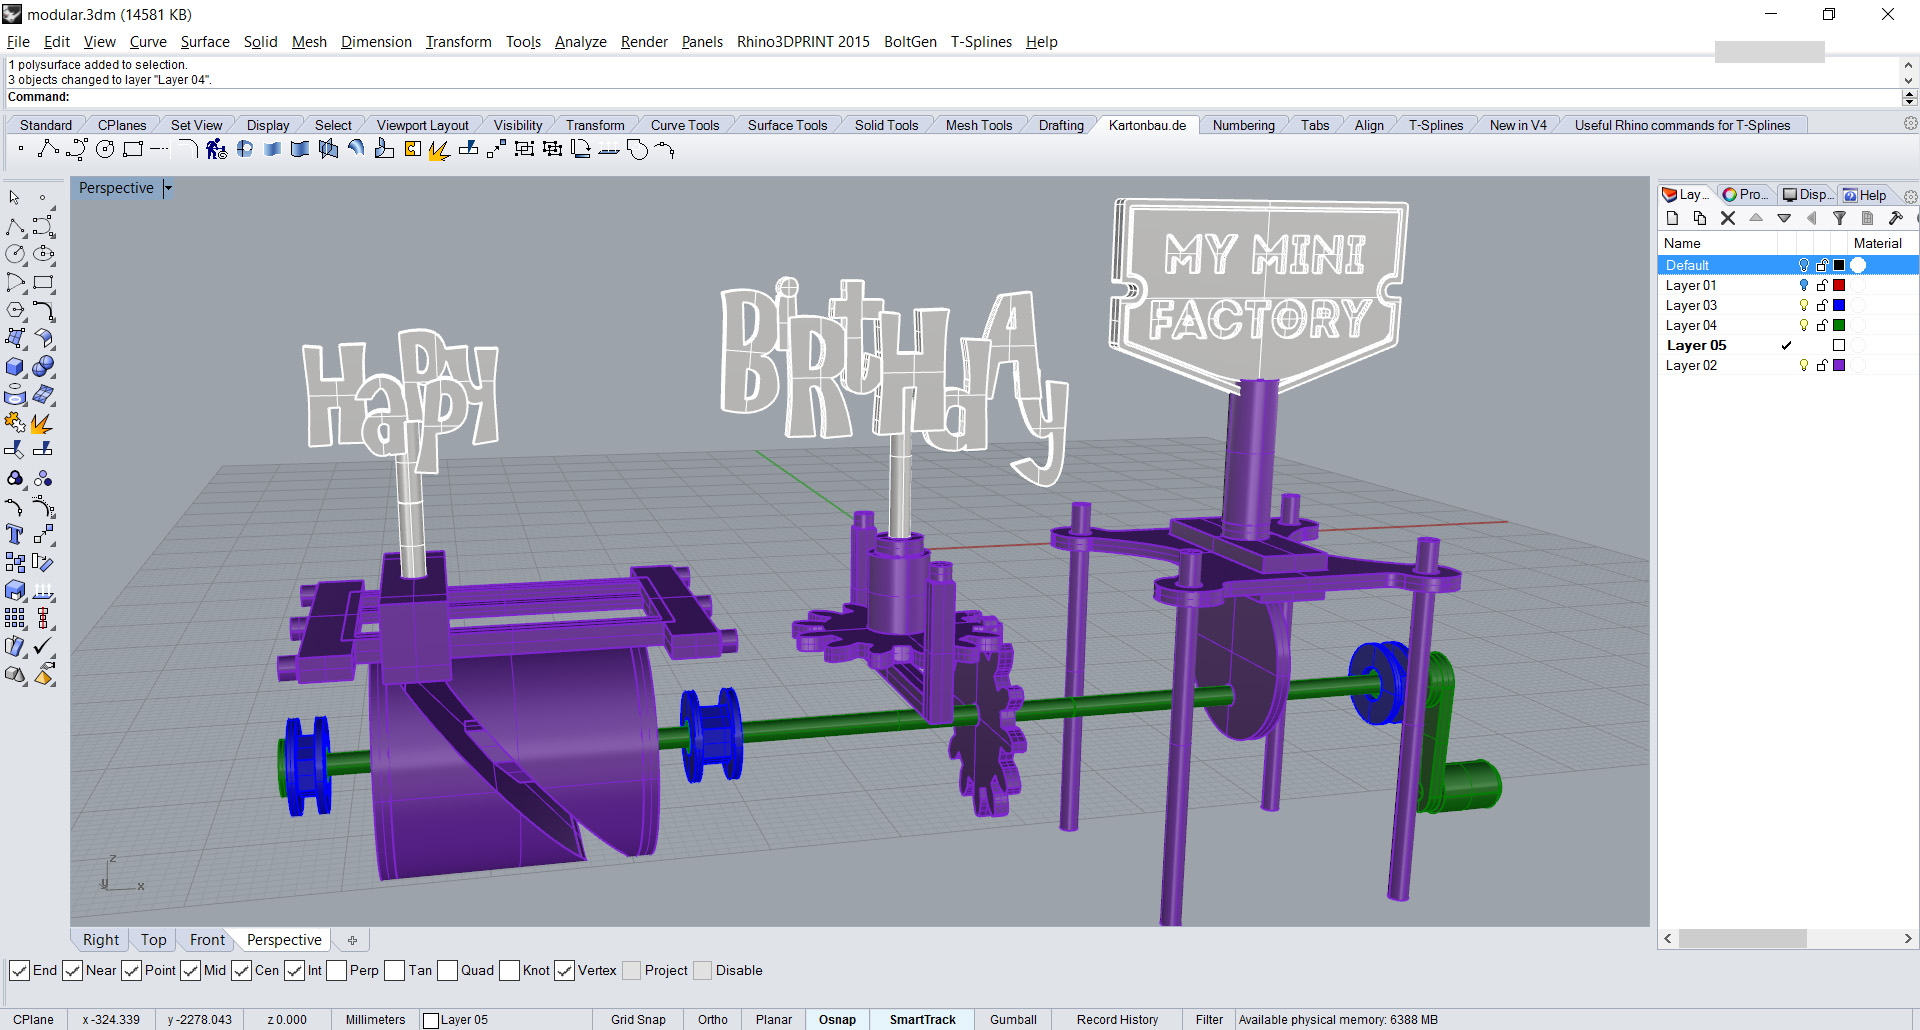Image resolution: width=1920 pixels, height=1030 pixels.
Task: Toggle the Near object snap checkbox
Action: (72, 971)
